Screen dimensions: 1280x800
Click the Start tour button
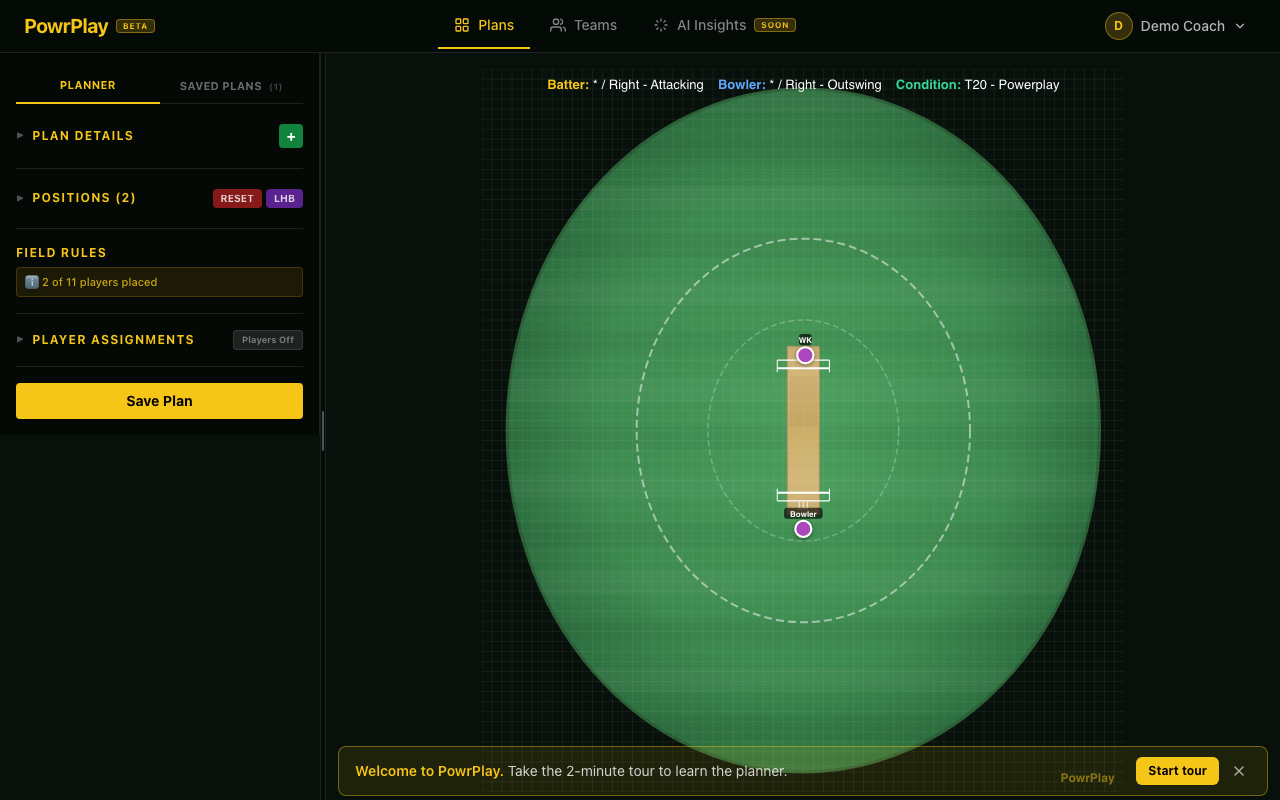tap(1177, 771)
